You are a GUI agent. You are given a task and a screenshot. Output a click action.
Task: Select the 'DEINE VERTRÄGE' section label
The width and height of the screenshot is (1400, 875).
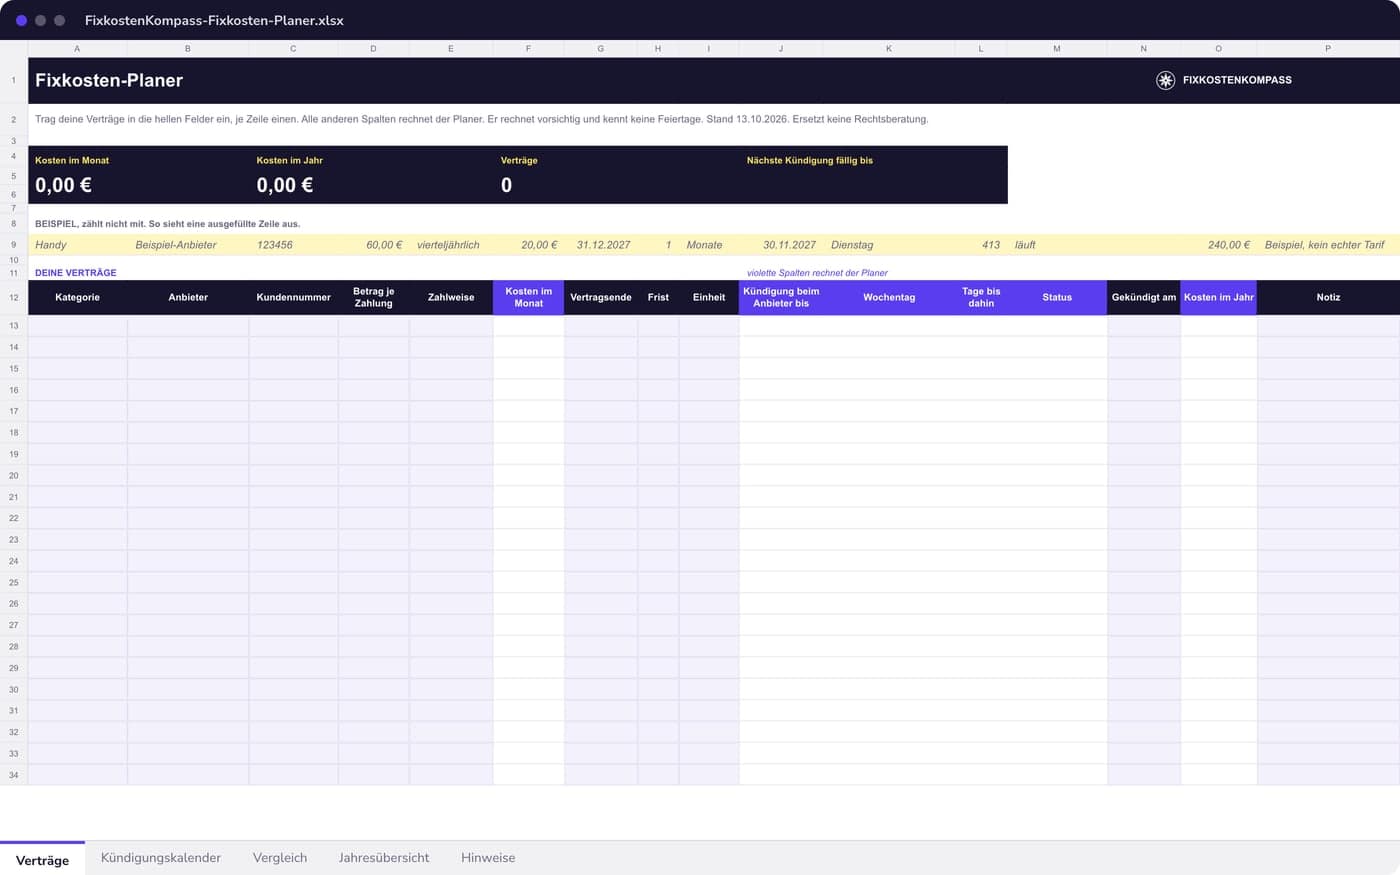point(76,273)
